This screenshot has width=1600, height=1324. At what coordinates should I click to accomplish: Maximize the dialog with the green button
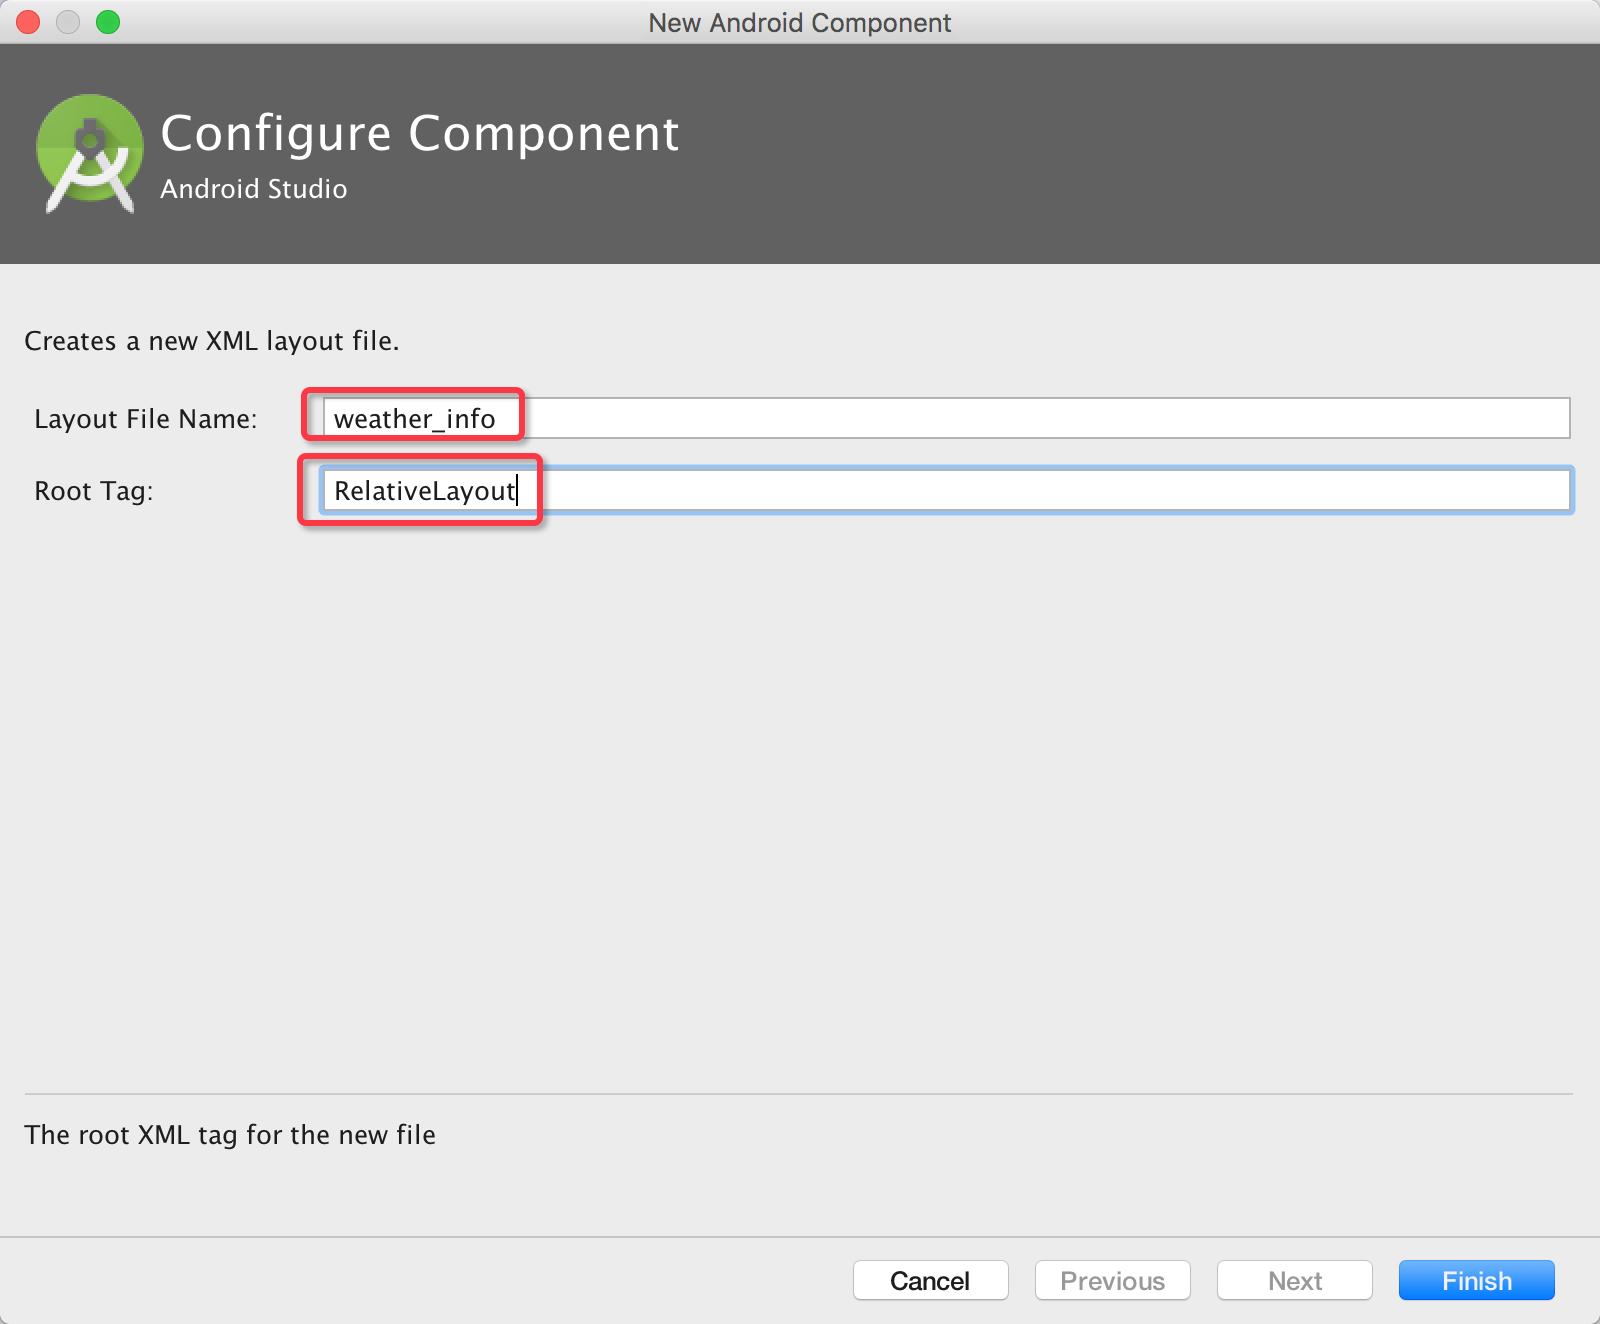pos(108,22)
